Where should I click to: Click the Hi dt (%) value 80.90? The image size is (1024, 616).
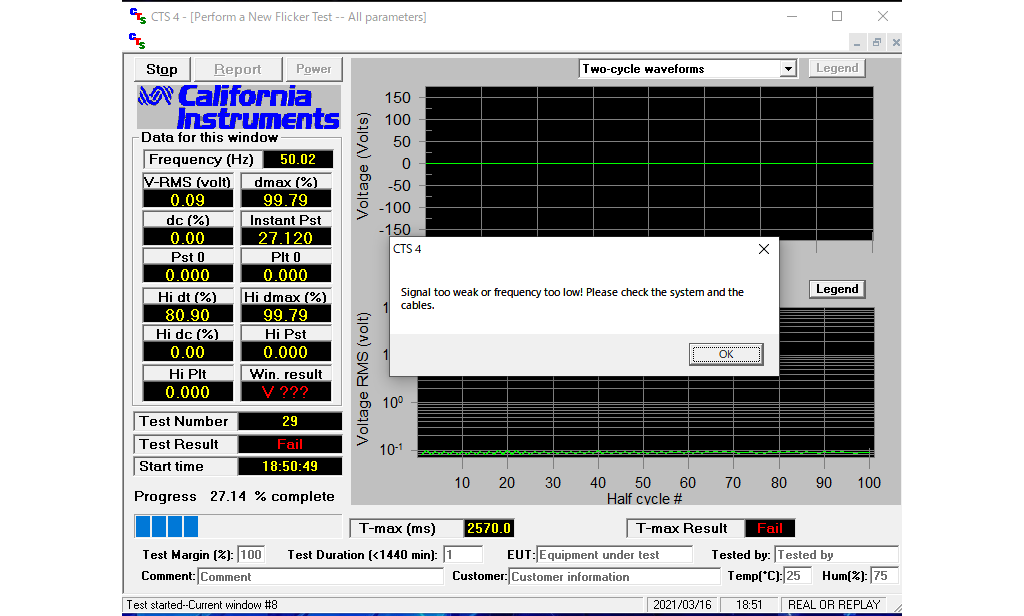(x=188, y=315)
